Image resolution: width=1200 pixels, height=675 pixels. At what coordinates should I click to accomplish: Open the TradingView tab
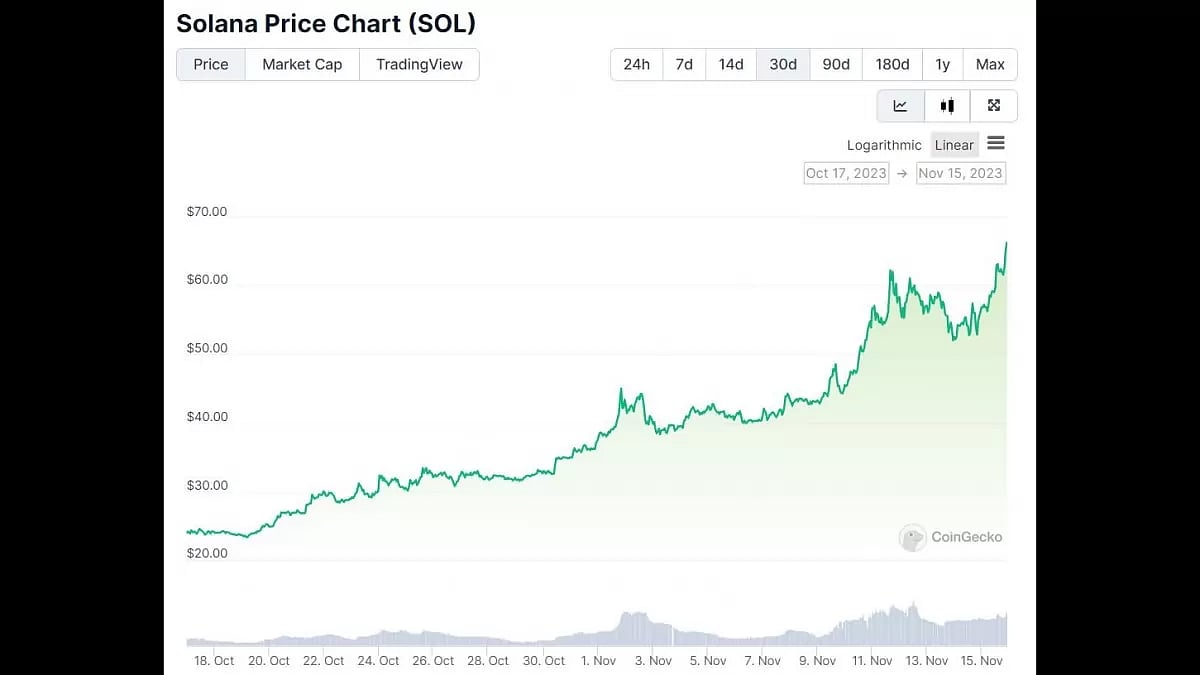coord(419,64)
